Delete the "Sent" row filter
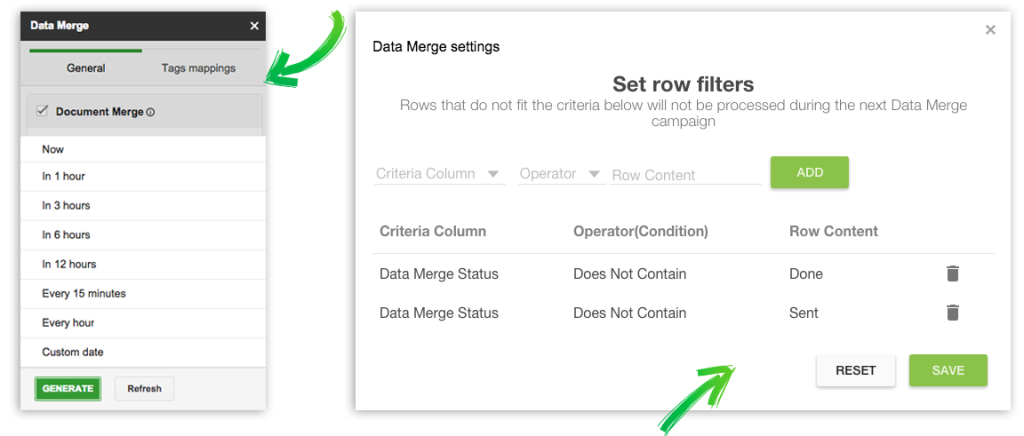The image size is (1024, 436). [x=953, y=313]
